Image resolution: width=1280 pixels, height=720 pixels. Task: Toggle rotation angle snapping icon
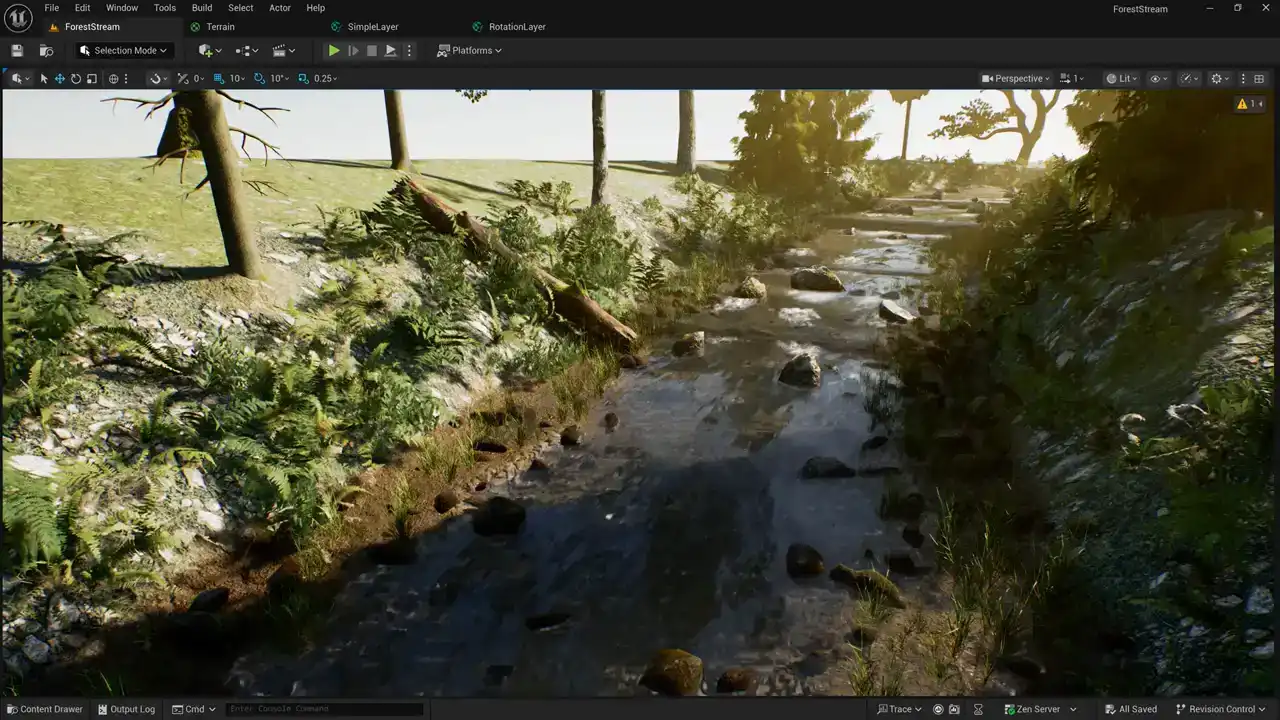tap(260, 78)
